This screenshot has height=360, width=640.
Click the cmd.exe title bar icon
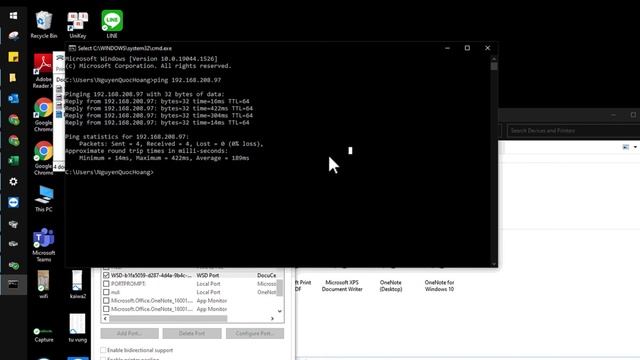(x=72, y=48)
